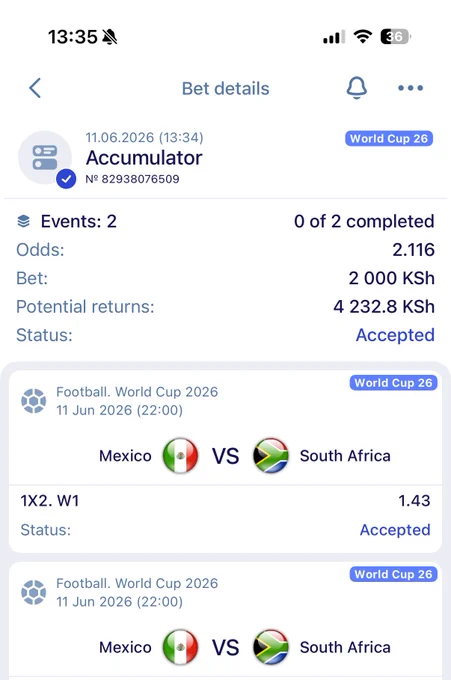Tap the Mexico flag in first match
The height and width of the screenshot is (680, 451).
[x=180, y=456]
